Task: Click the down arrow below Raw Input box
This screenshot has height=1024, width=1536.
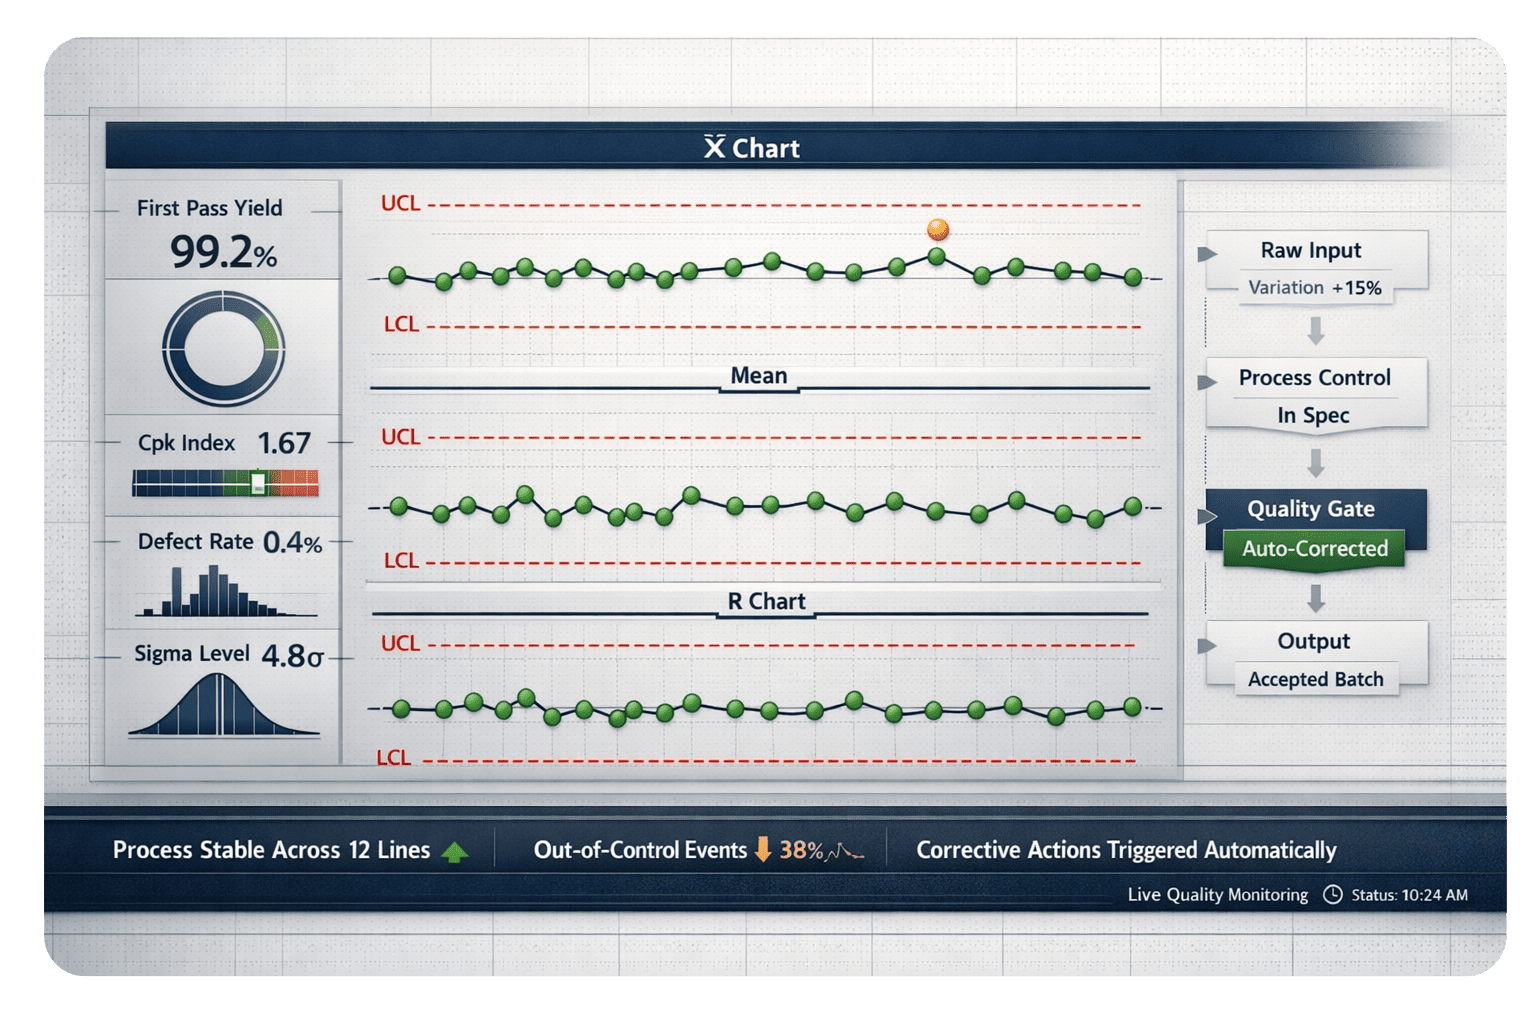Action: pos(1316,331)
